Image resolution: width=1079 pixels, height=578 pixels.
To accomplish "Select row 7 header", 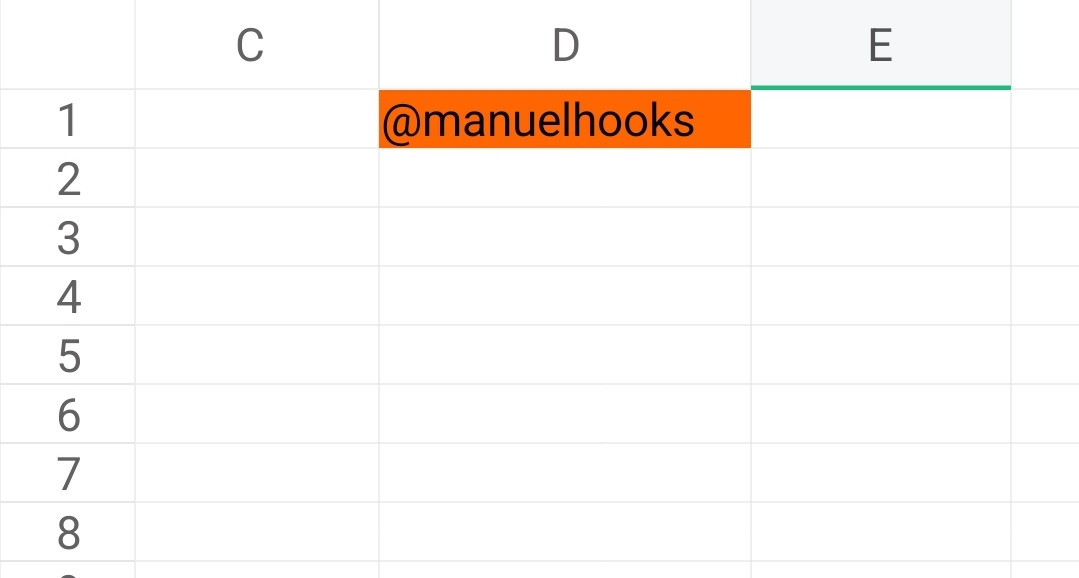I will coord(67,474).
